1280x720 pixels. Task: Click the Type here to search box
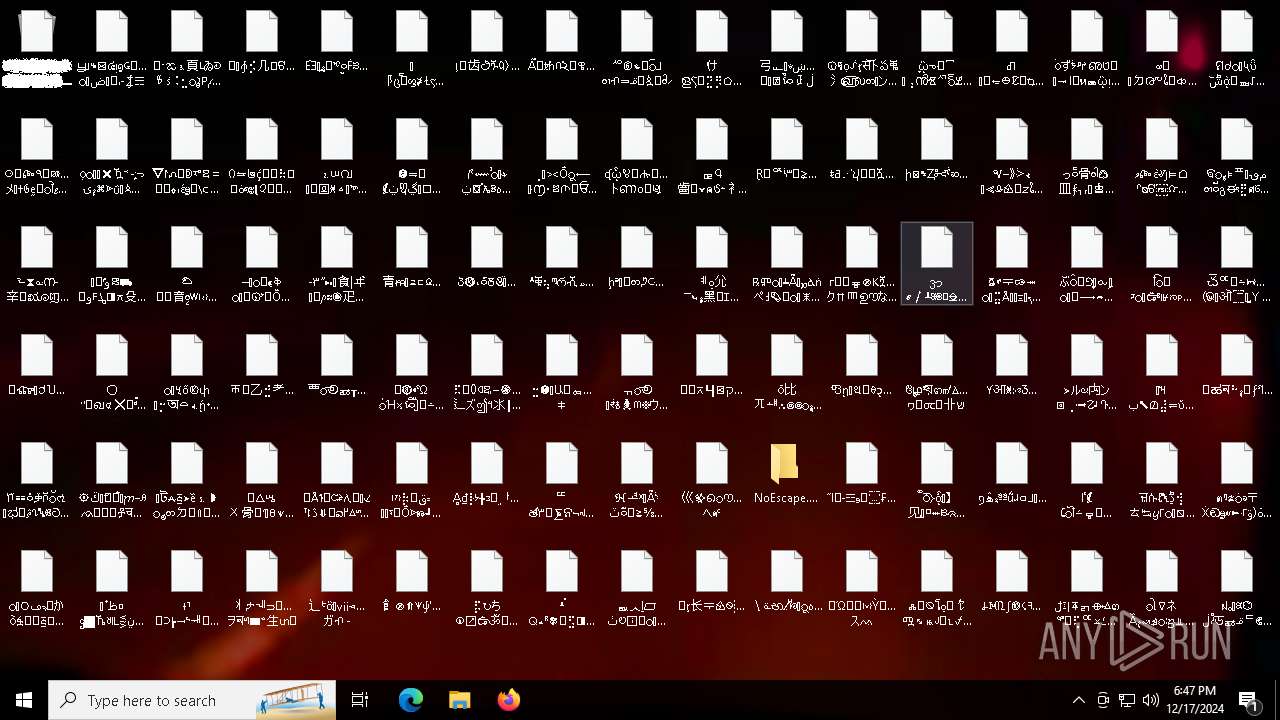point(194,700)
